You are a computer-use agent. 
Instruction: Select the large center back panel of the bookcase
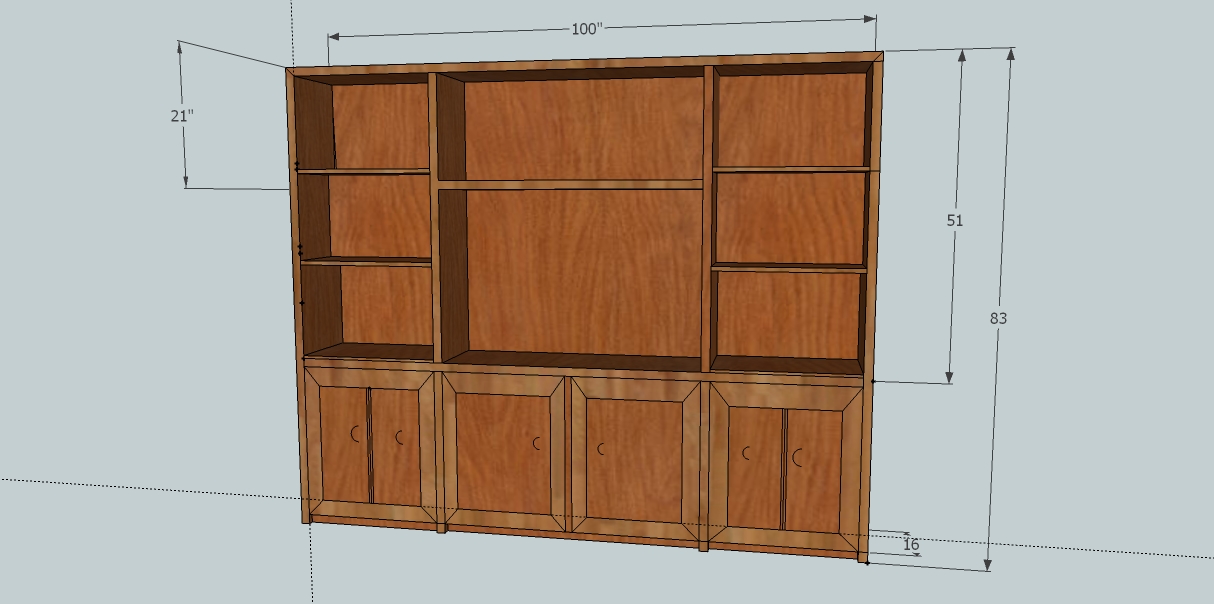point(585,273)
